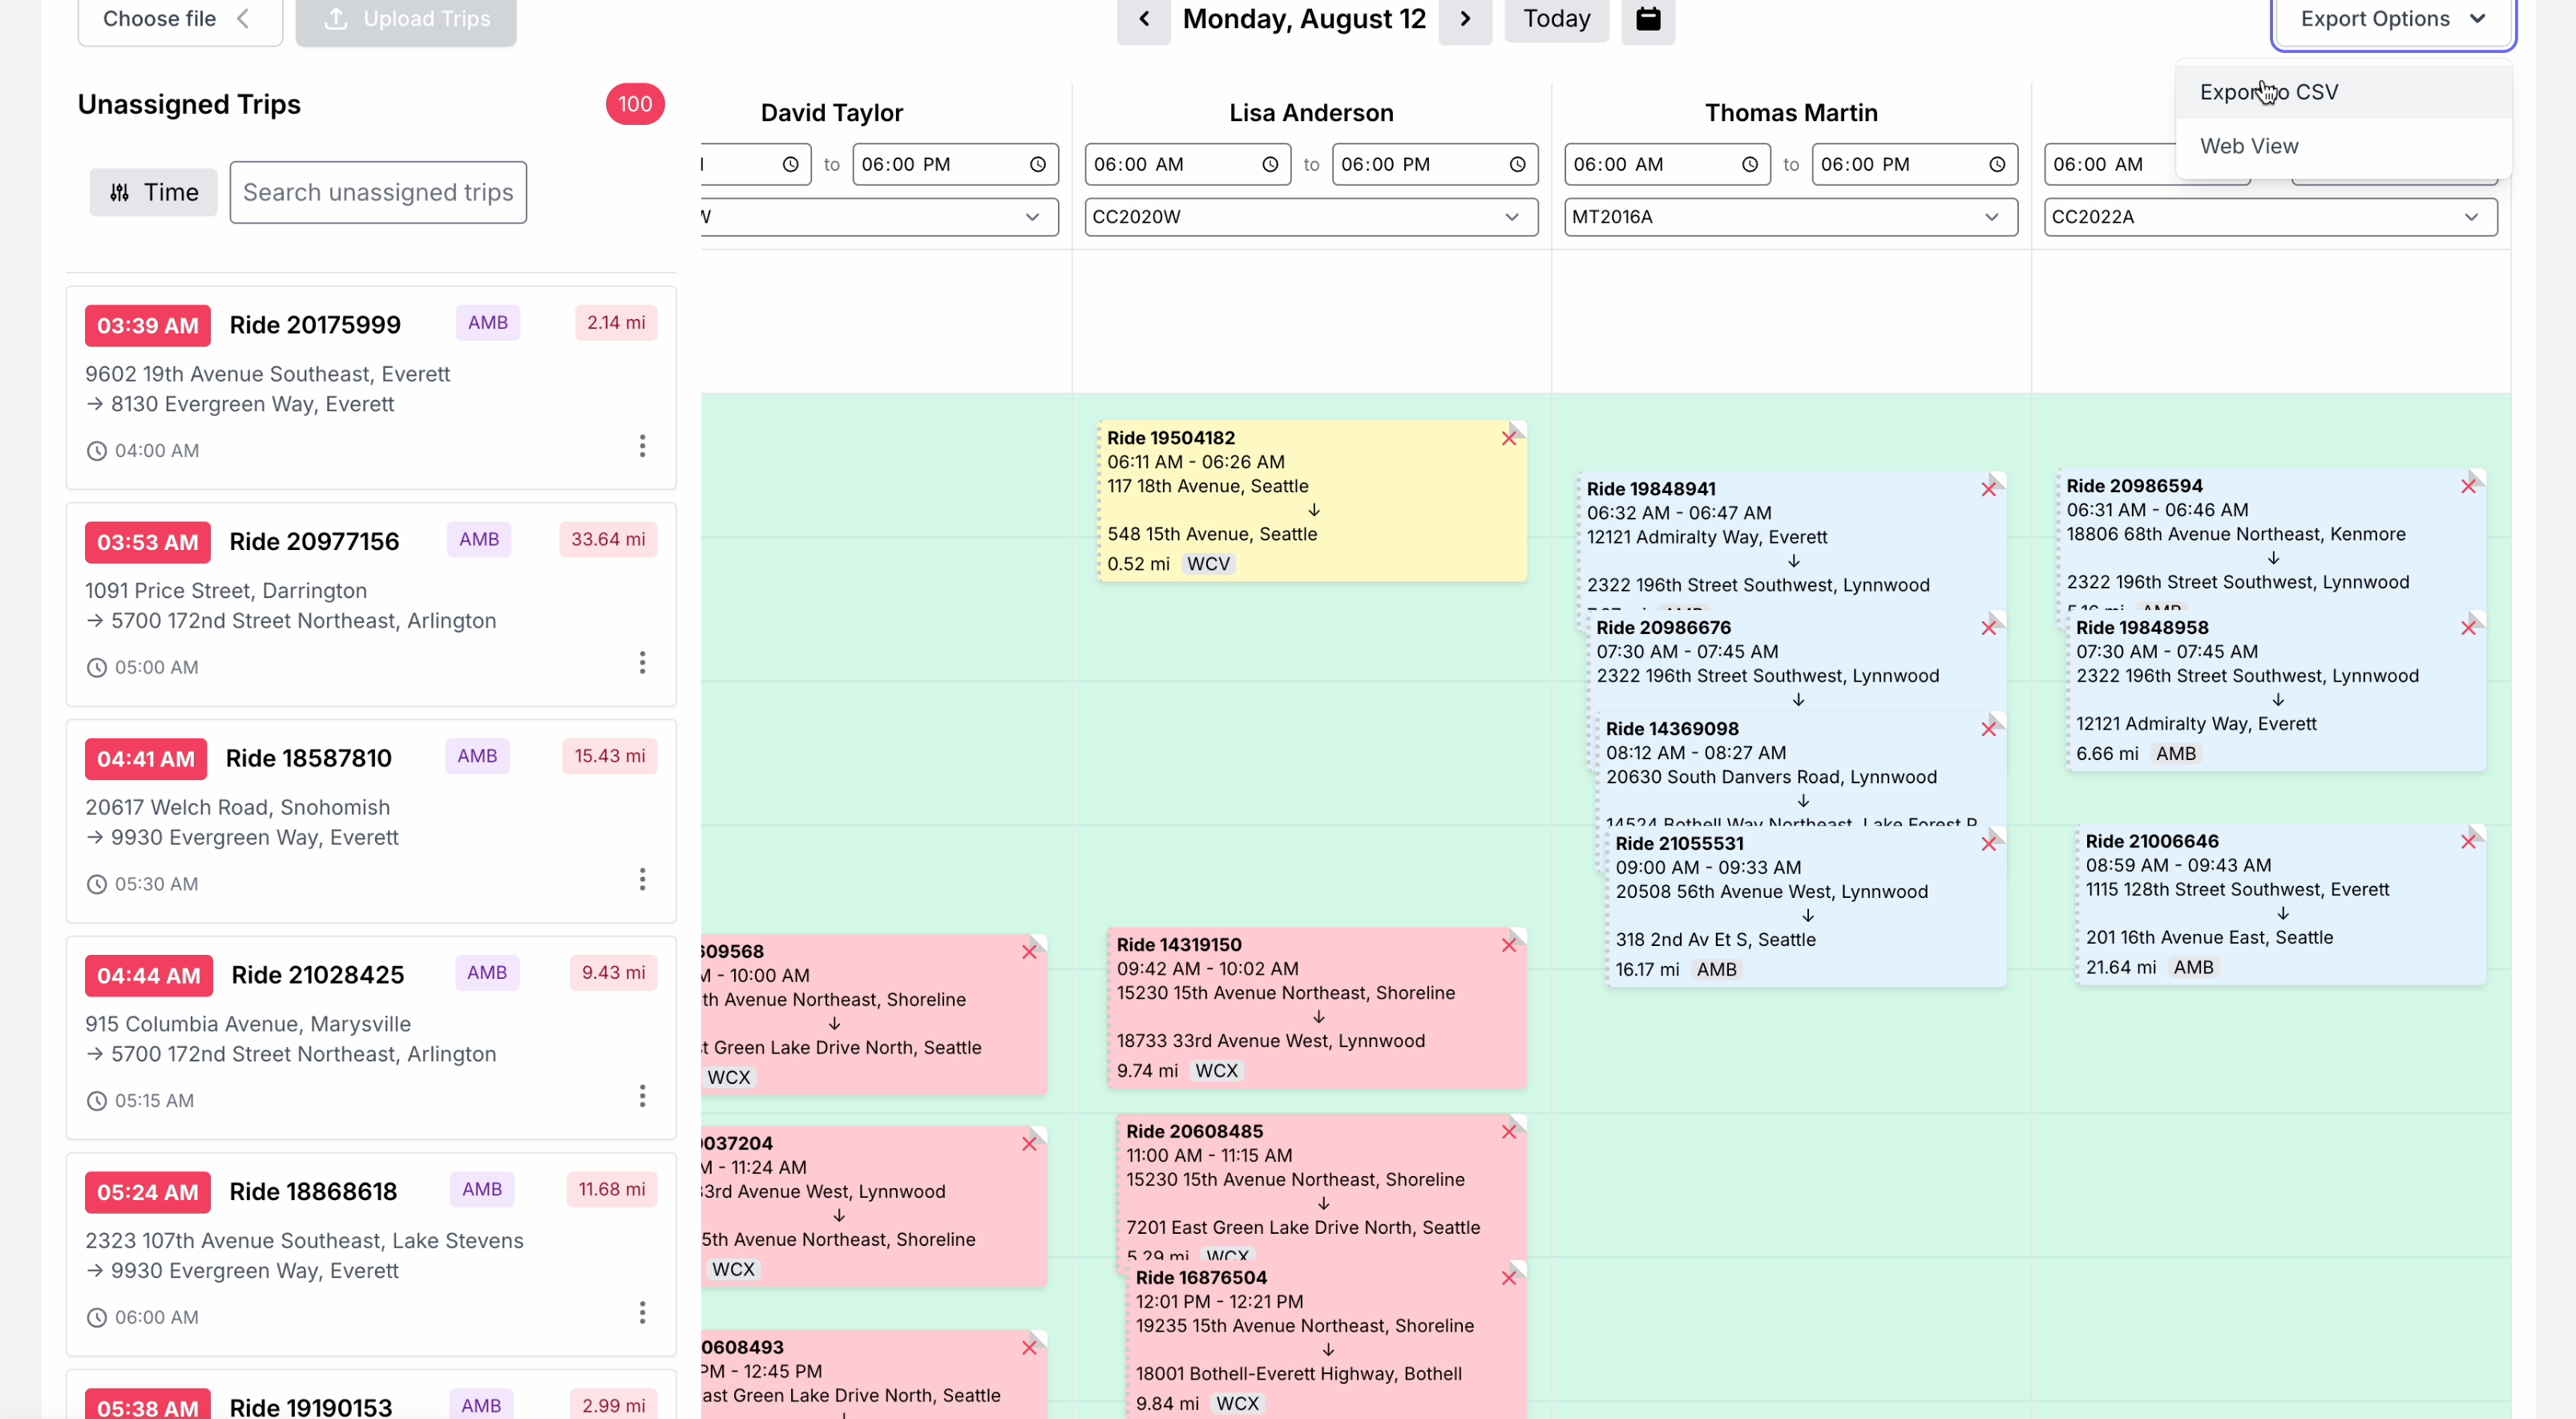Remove Ride 19504182 with red X

1509,438
